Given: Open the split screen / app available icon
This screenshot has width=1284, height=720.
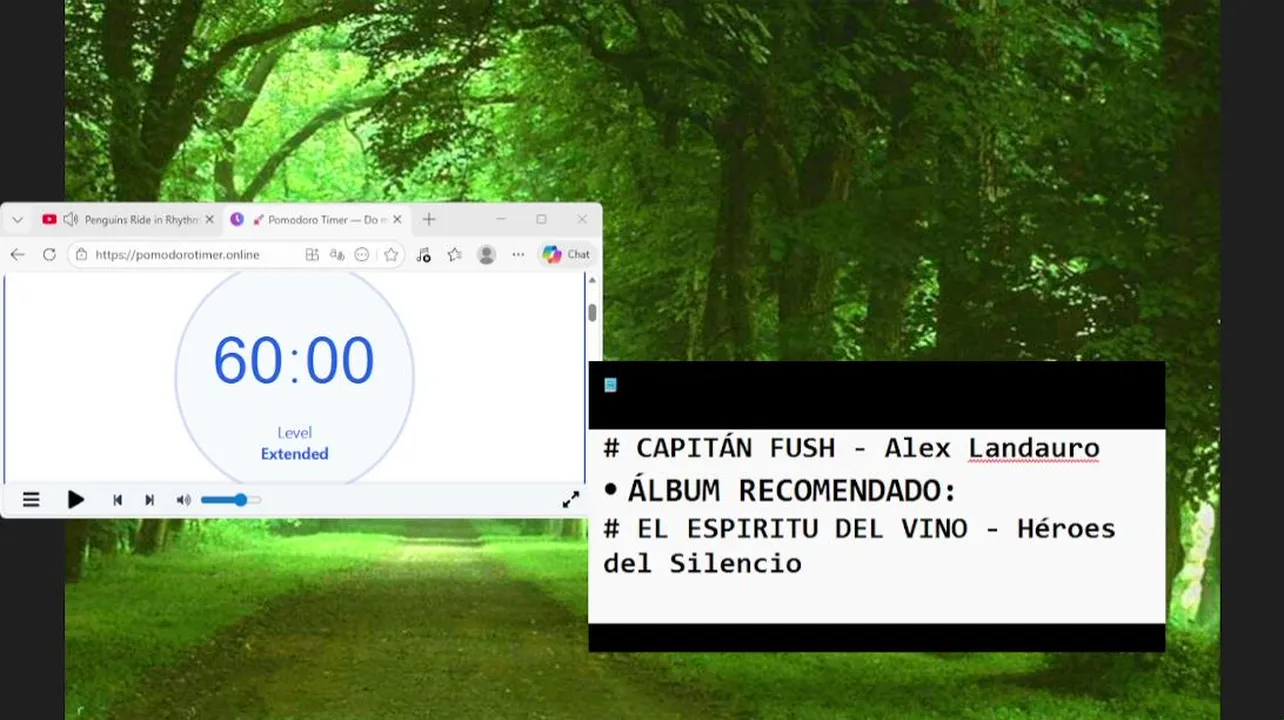Looking at the screenshot, I should [312, 255].
